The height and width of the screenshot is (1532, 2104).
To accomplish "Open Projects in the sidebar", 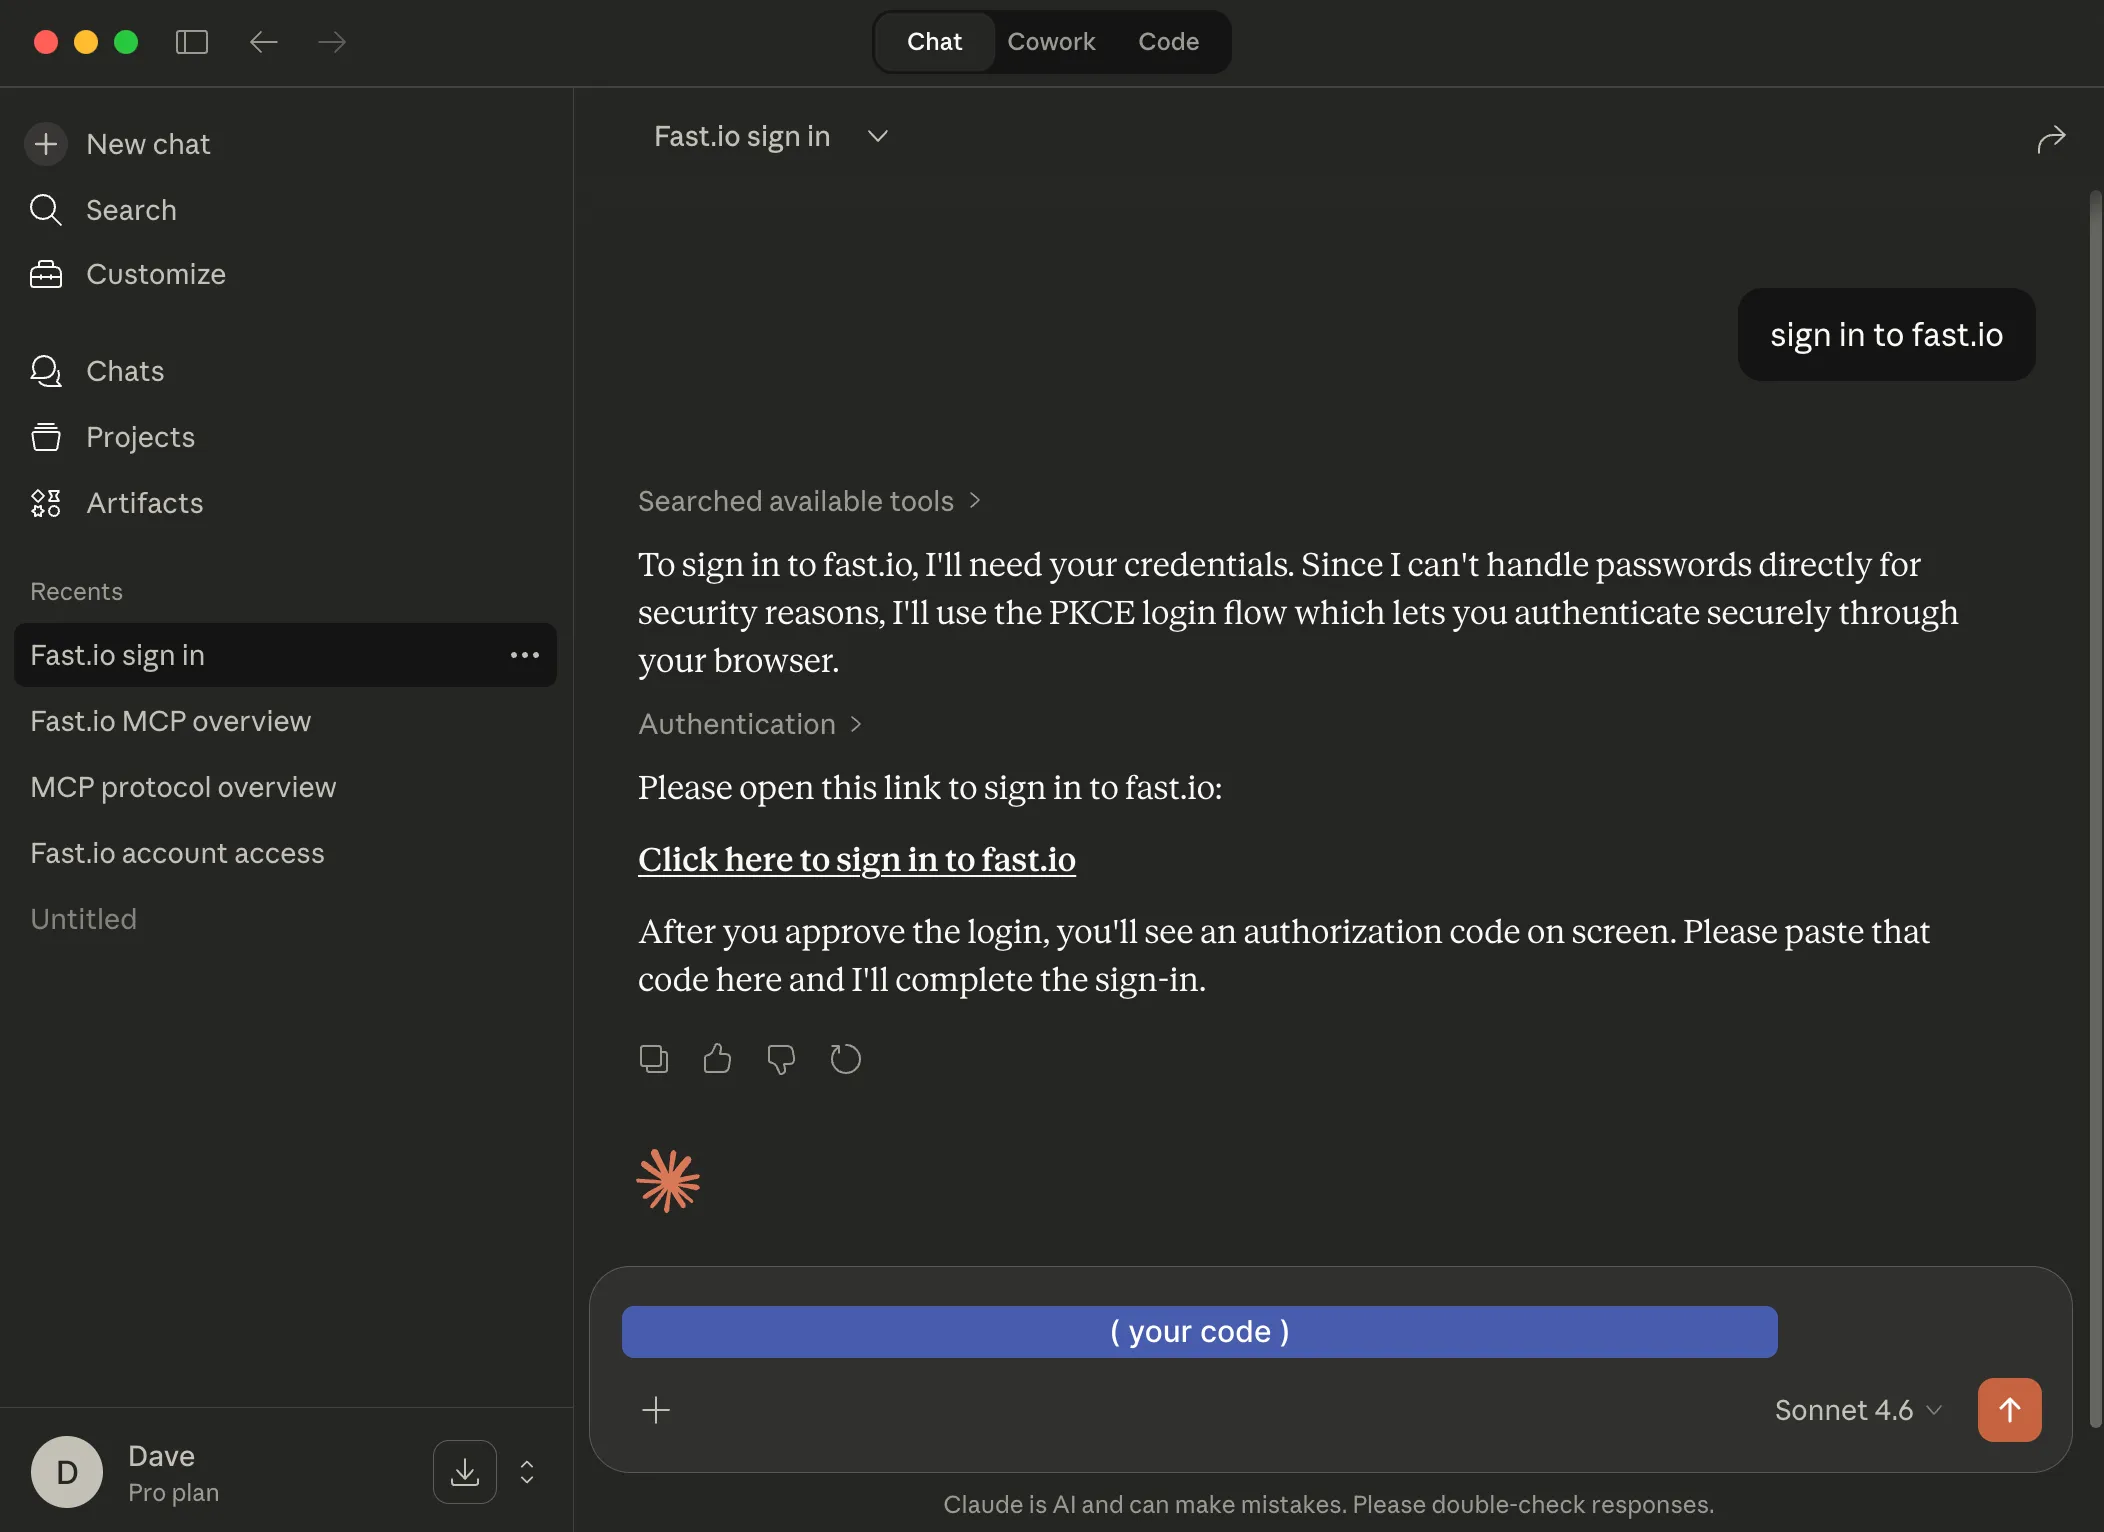I will pos(140,437).
